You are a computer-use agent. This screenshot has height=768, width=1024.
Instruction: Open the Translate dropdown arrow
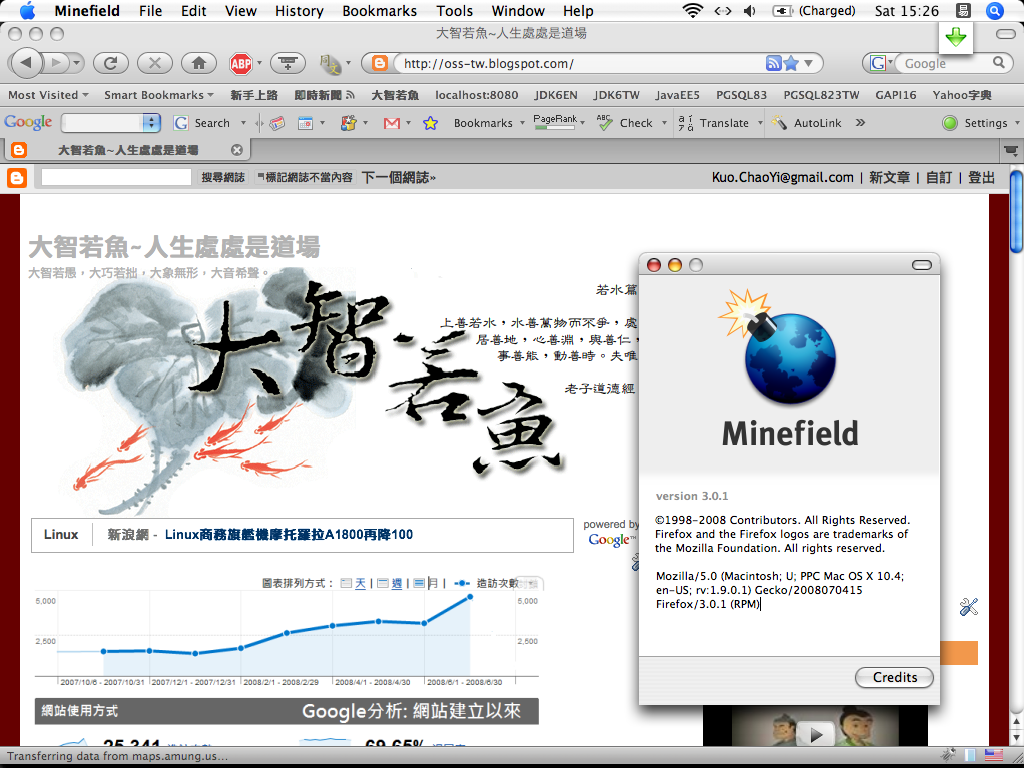click(760, 123)
